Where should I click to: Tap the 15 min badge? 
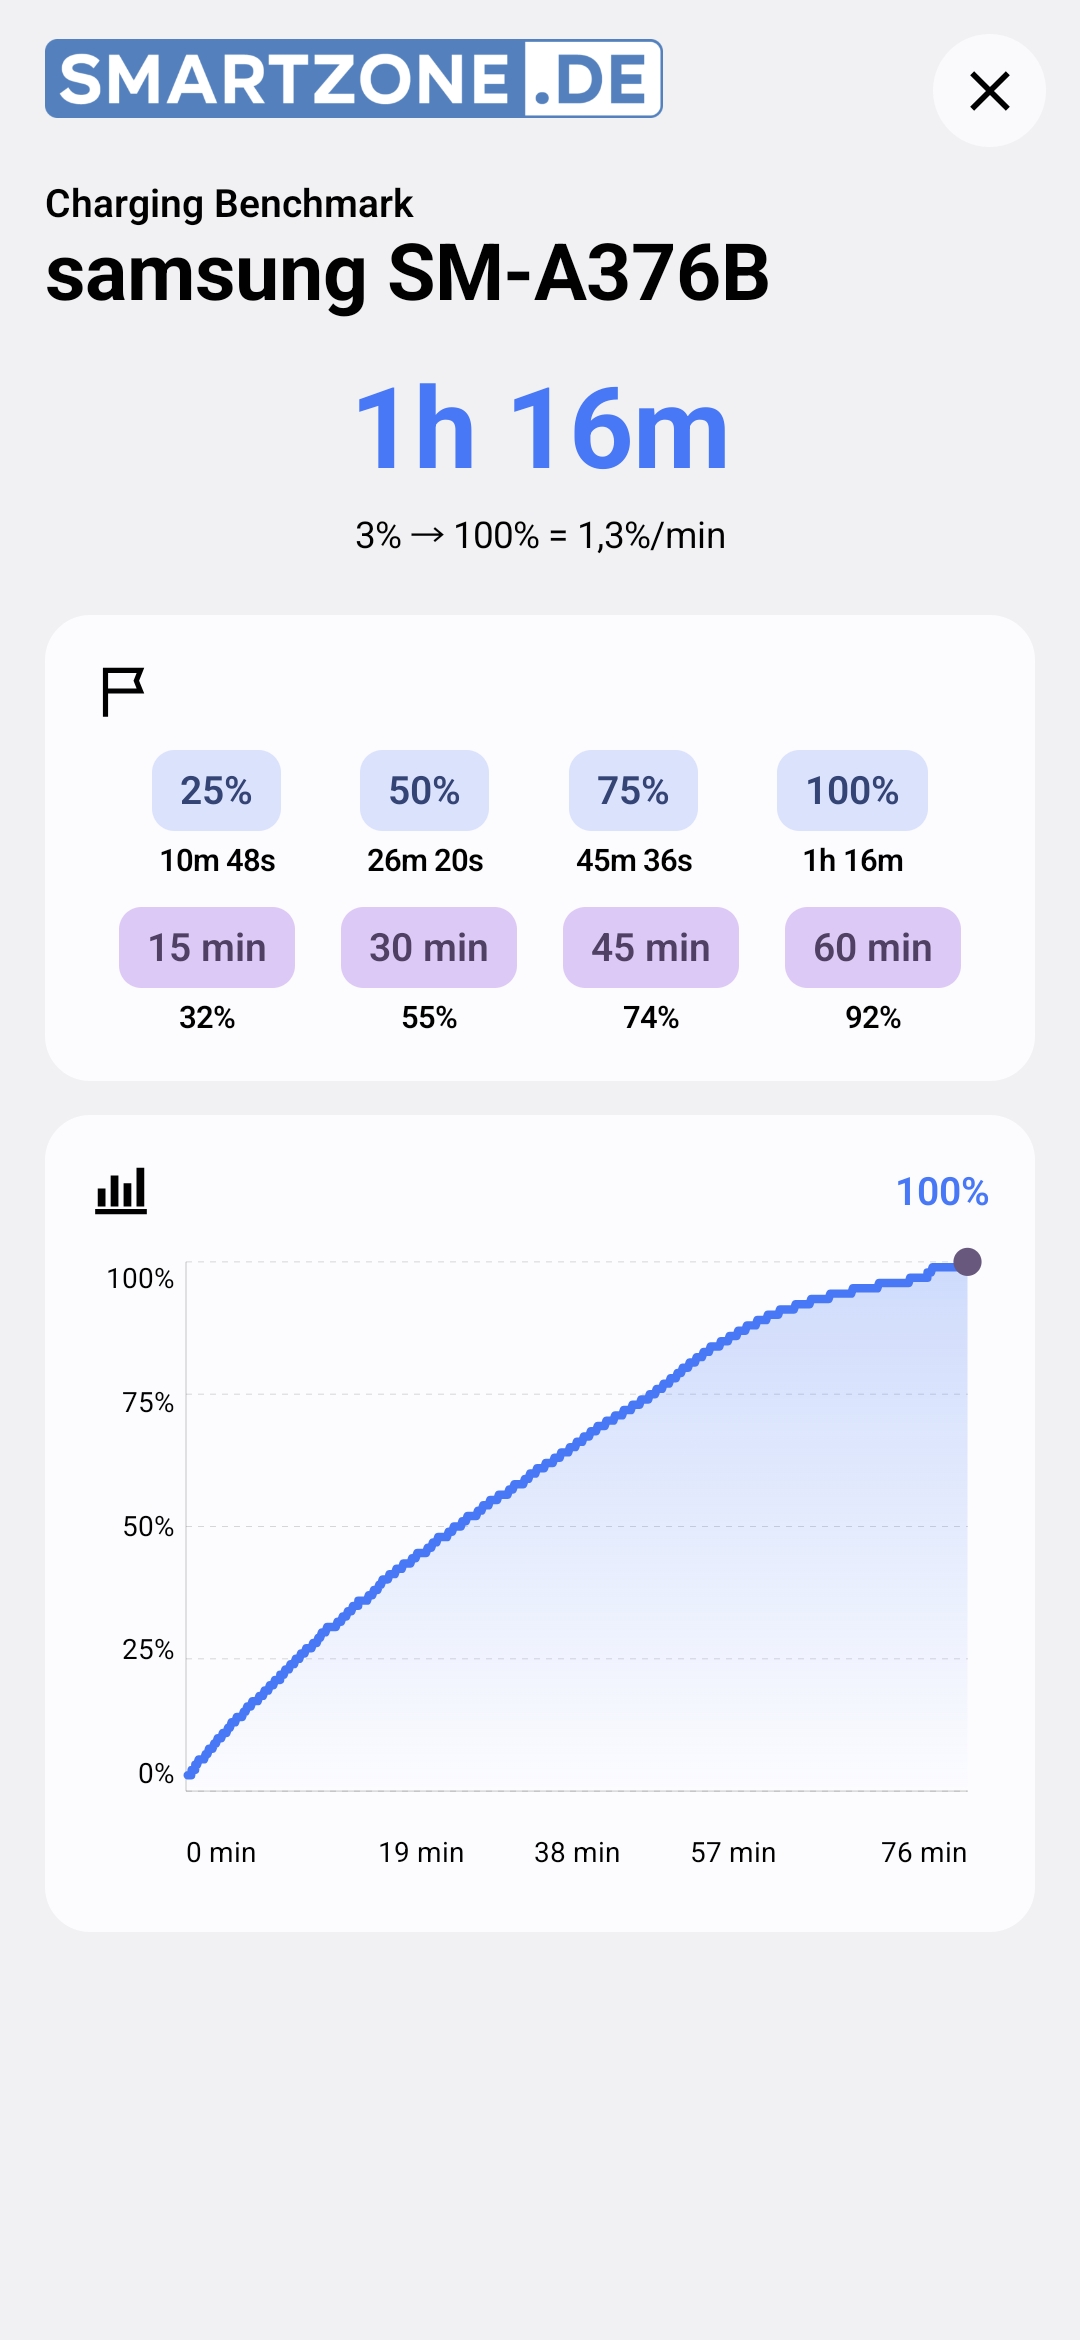207,947
